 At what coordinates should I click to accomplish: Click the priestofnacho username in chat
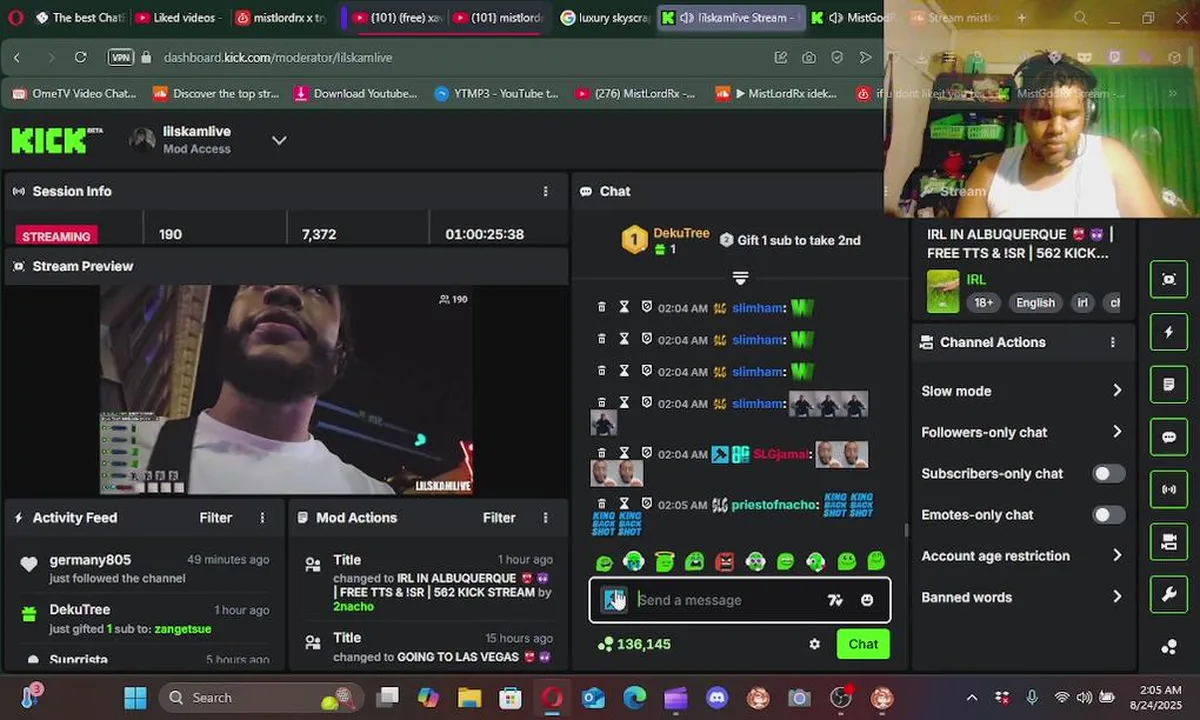tap(772, 505)
